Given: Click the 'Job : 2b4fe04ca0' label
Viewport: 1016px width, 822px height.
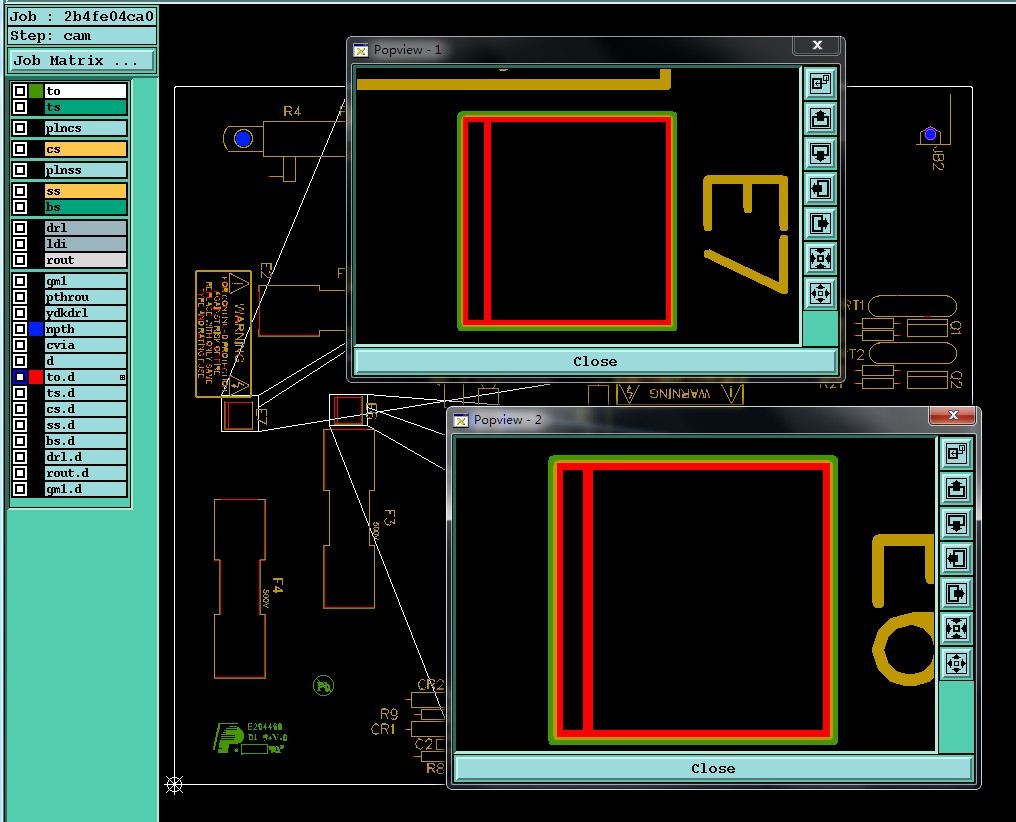Looking at the screenshot, I should (x=82, y=16).
